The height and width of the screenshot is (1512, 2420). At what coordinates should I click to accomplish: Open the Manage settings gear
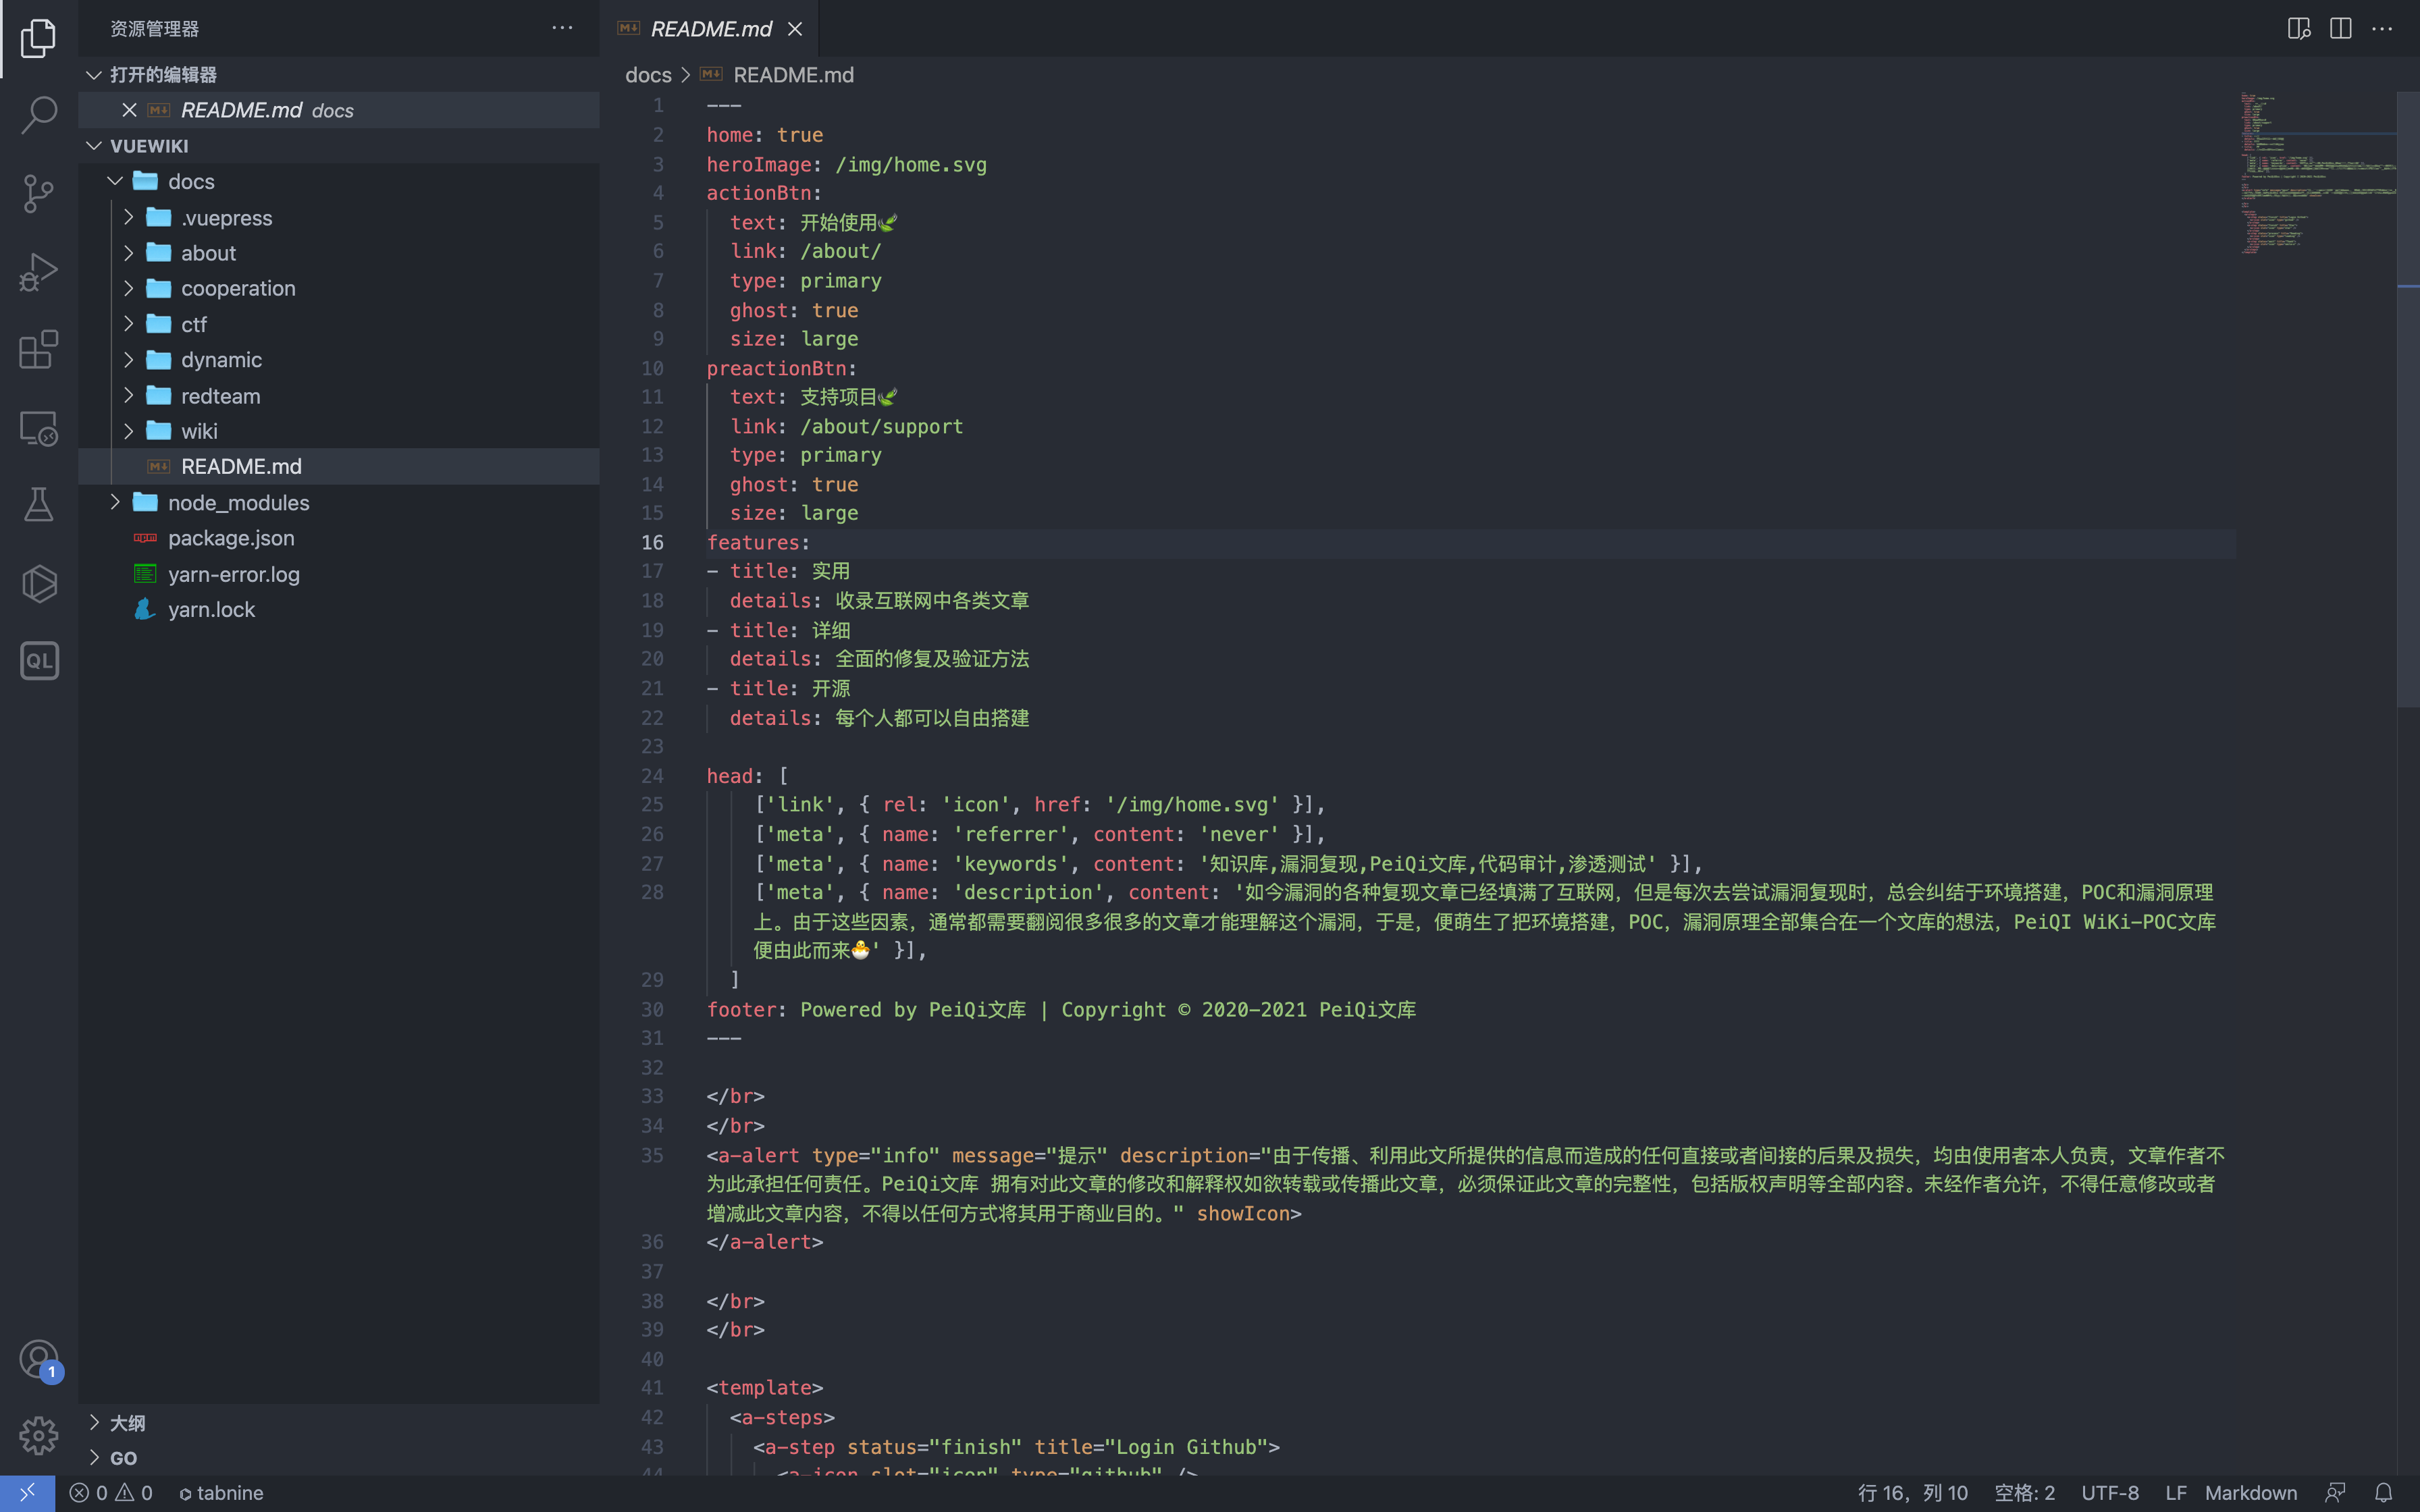(38, 1436)
